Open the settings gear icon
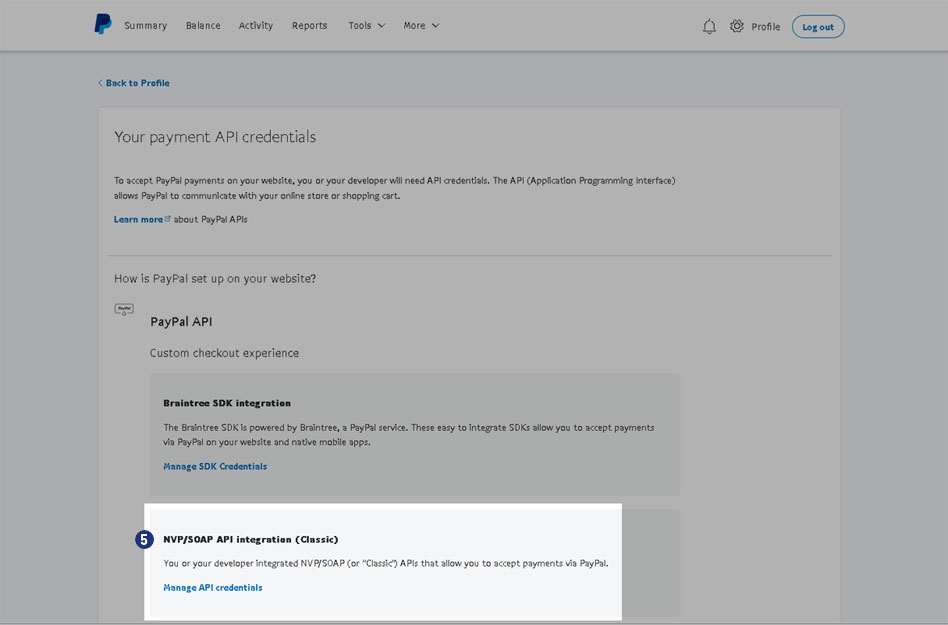The height and width of the screenshot is (625, 948). [x=737, y=26]
